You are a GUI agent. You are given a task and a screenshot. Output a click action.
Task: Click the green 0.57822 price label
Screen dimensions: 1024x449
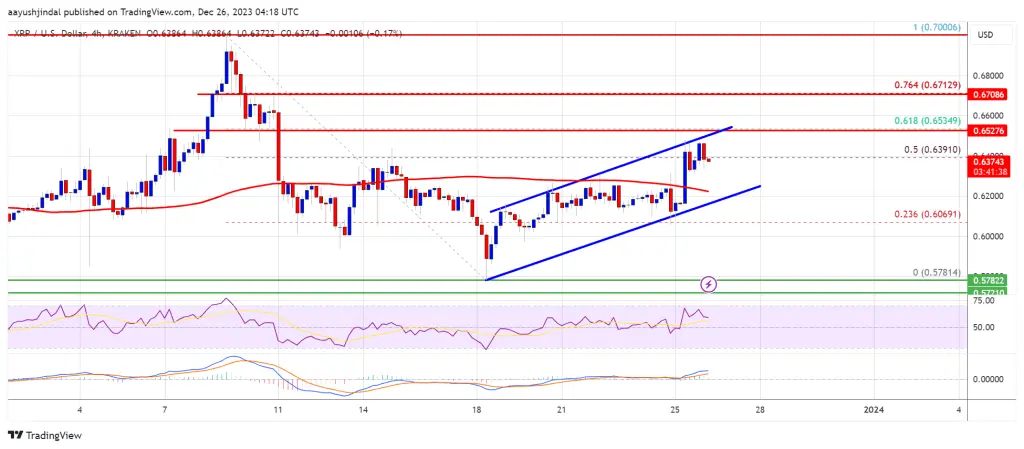click(x=987, y=281)
